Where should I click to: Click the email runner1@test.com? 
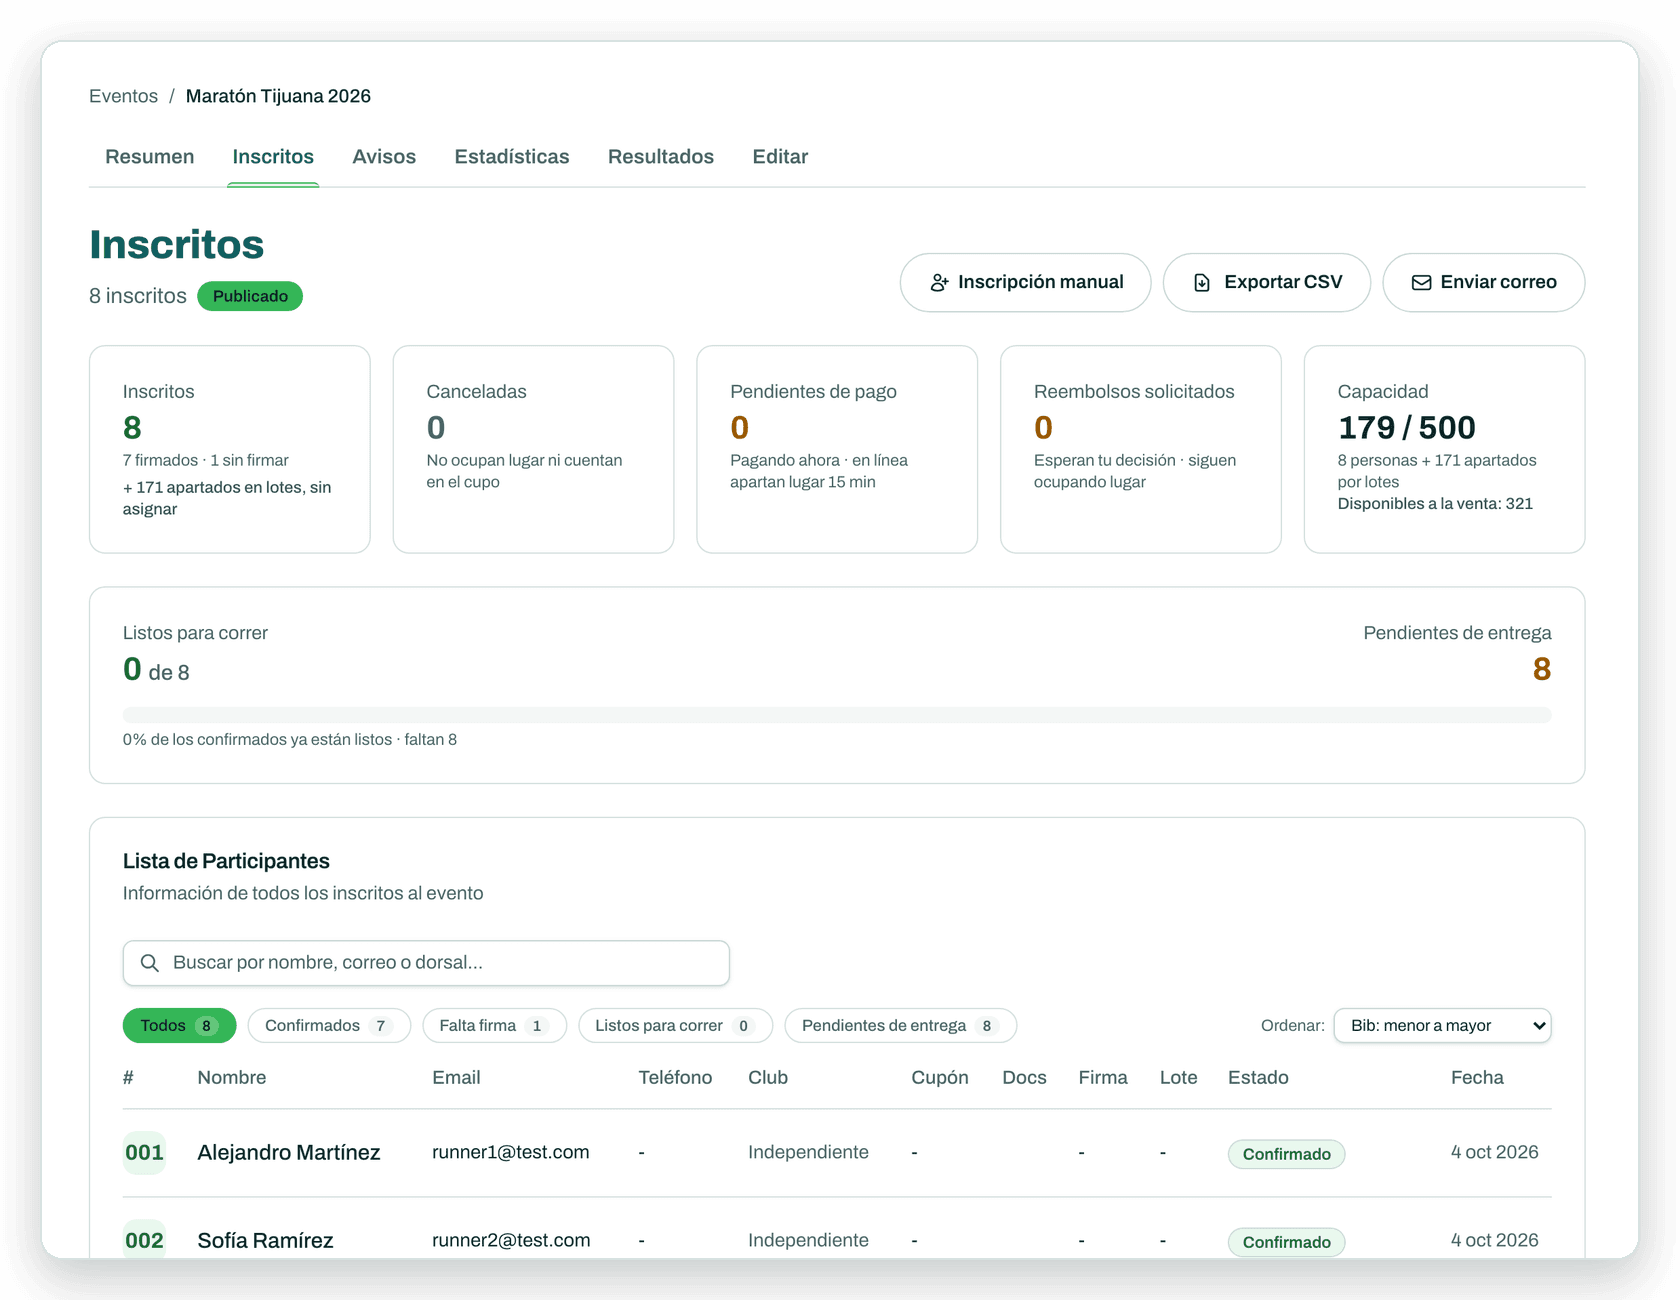click(511, 1153)
